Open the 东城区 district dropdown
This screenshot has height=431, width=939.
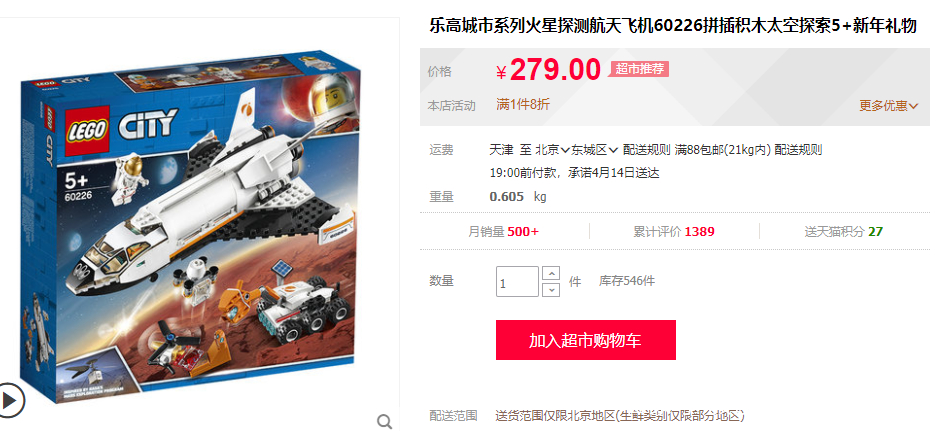coord(594,150)
